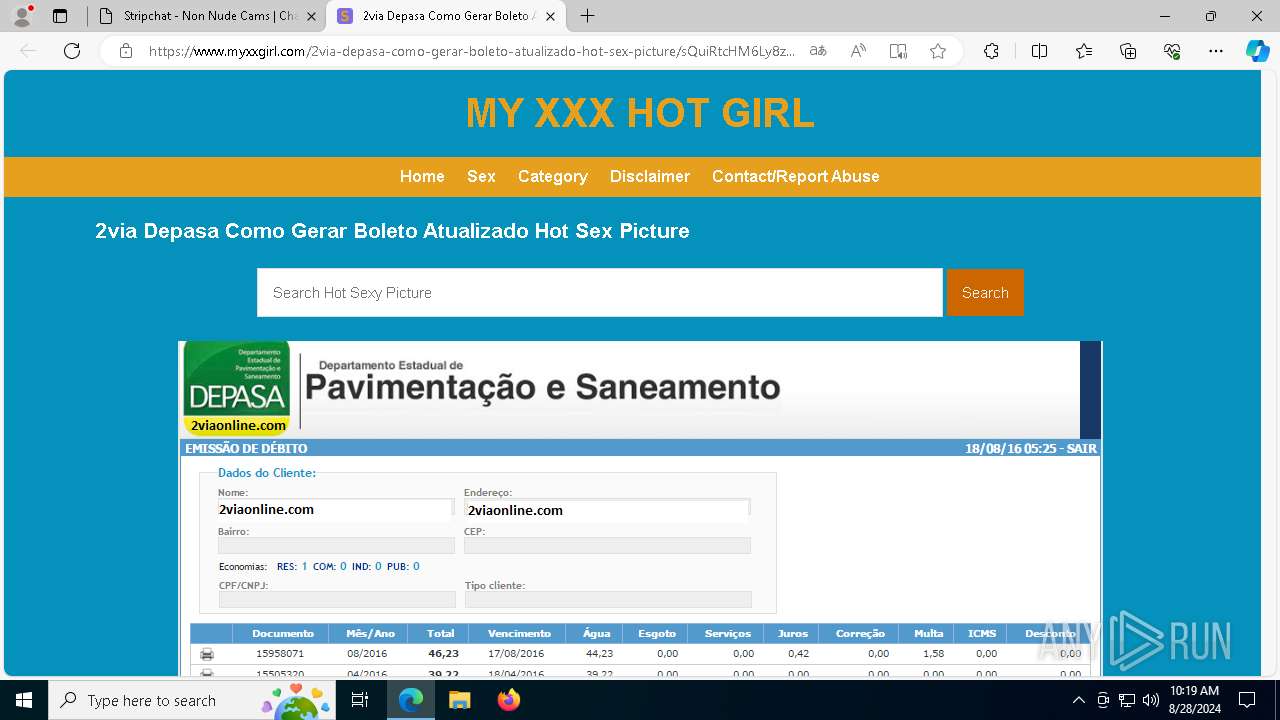Select the 2via Depasa tab
The height and width of the screenshot is (720, 1280).
[x=446, y=16]
